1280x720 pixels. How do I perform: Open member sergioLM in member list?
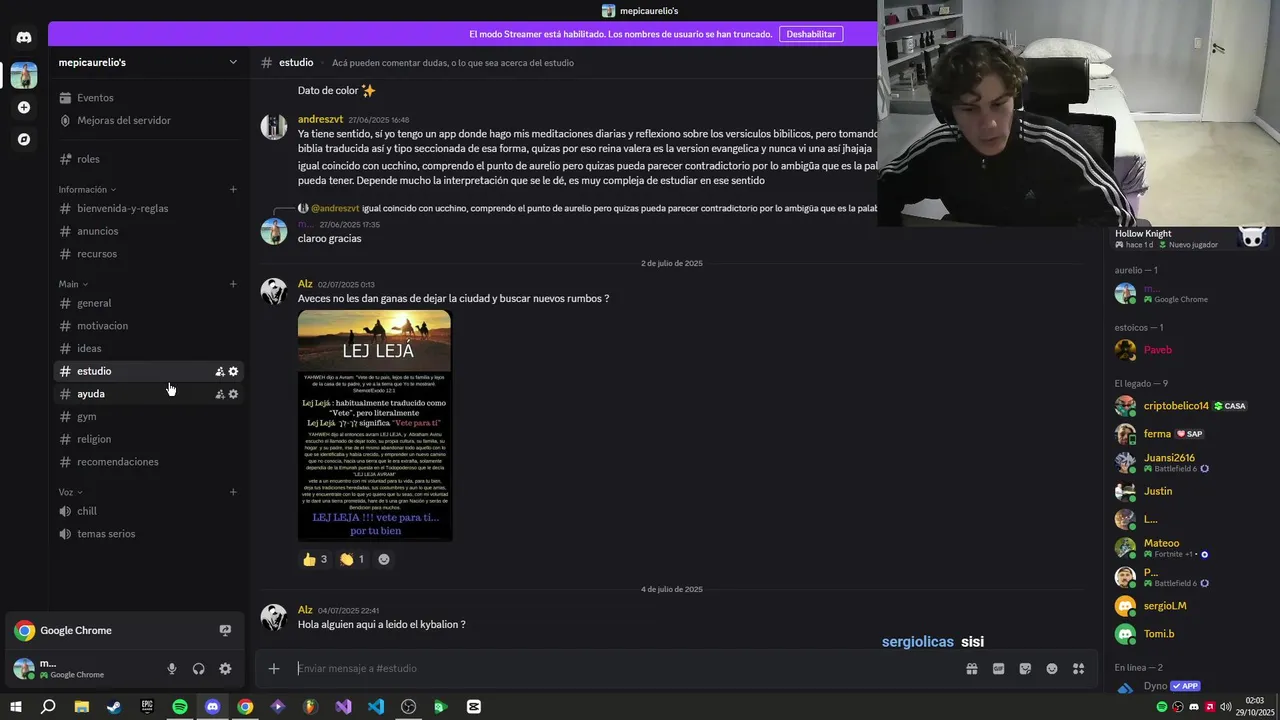(1190, 606)
